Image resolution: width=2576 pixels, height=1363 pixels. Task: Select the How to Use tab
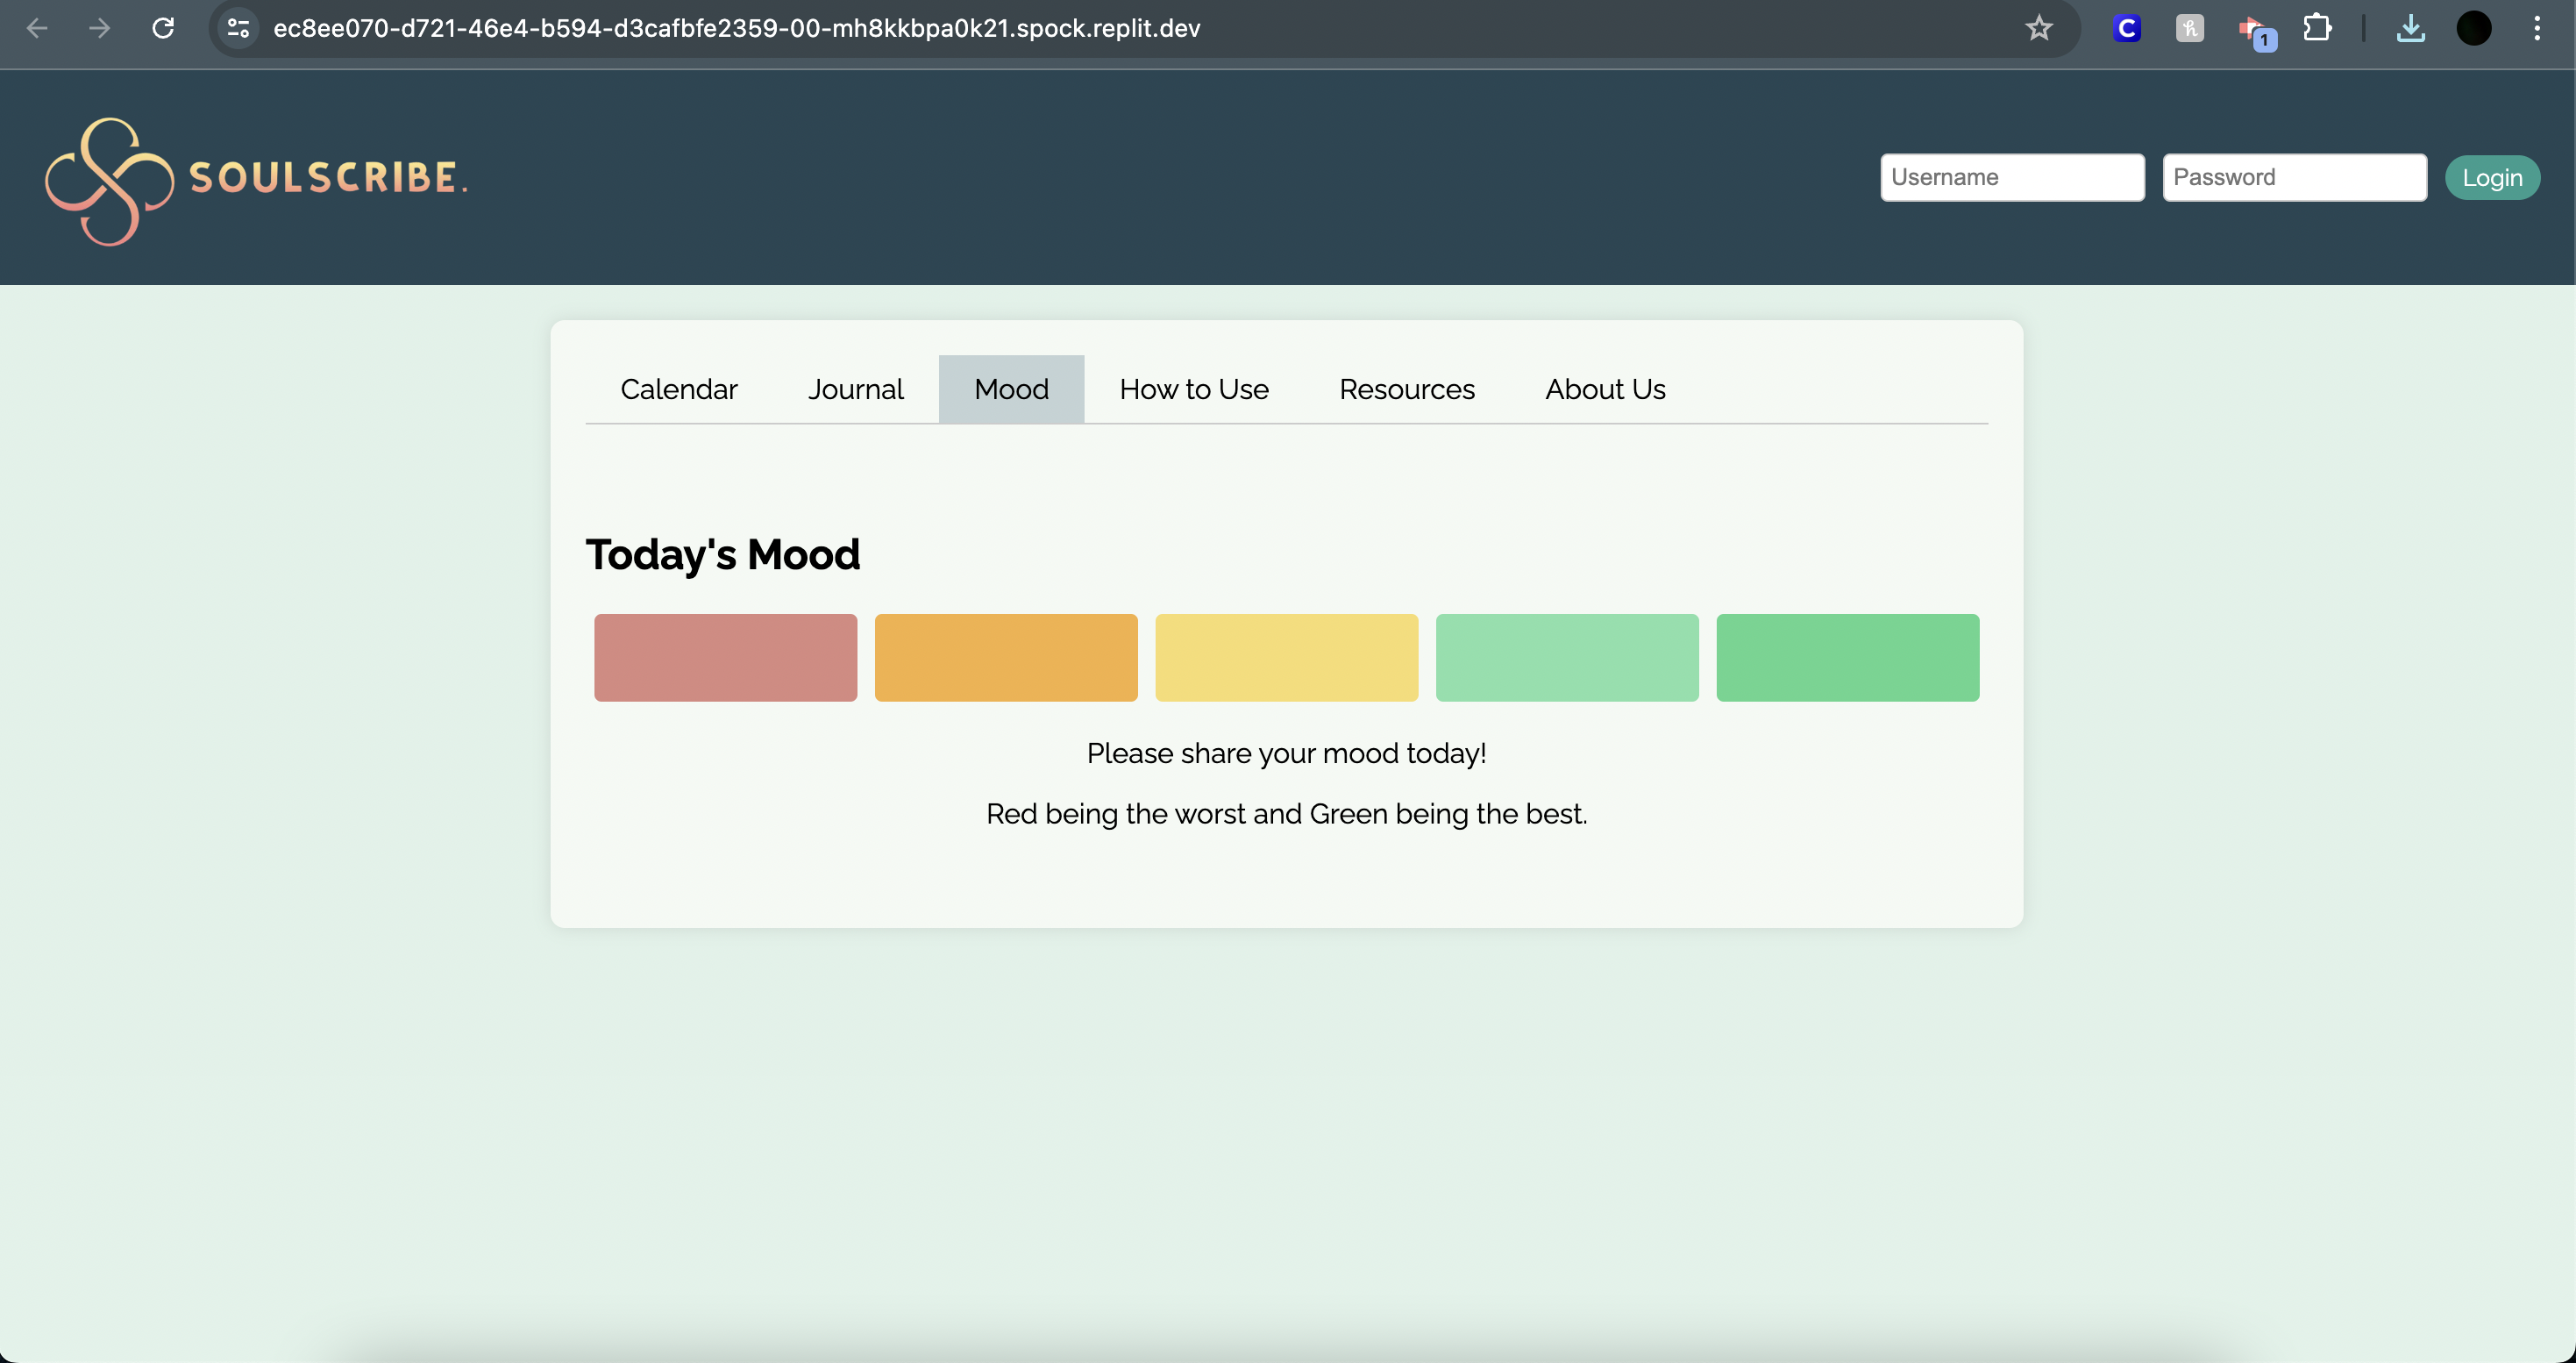point(1193,389)
